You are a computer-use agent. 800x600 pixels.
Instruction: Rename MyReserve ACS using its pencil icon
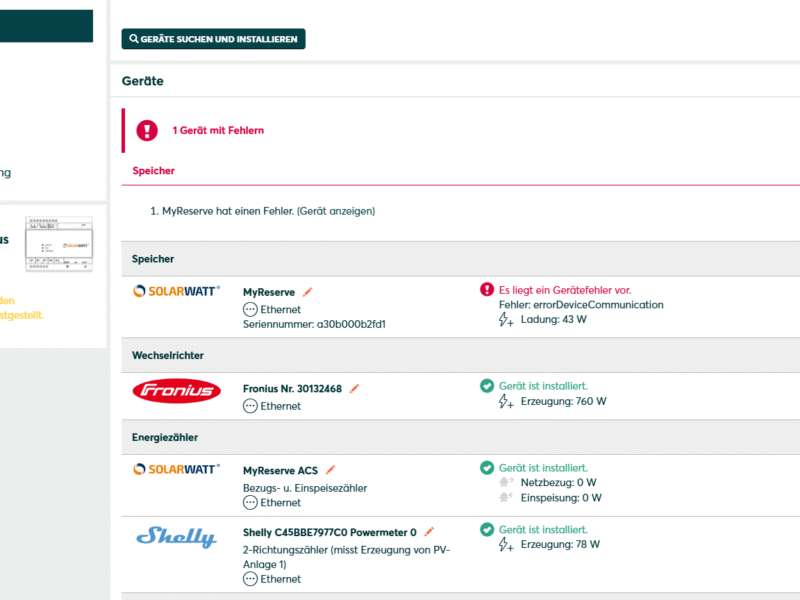[x=331, y=470]
